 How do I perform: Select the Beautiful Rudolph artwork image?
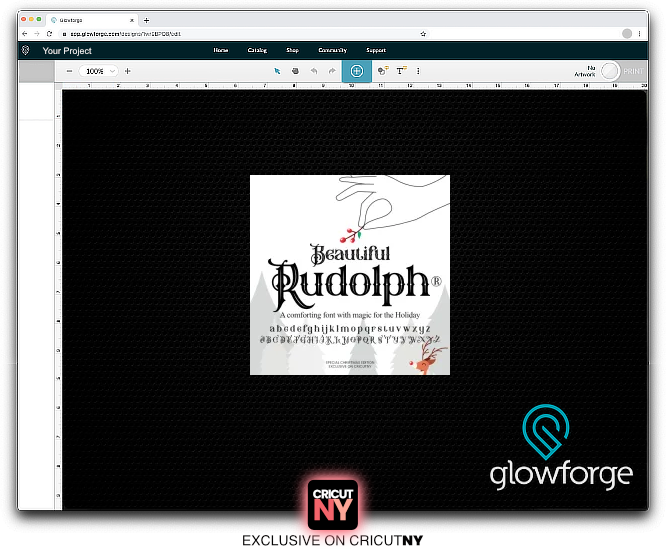[x=350, y=275]
